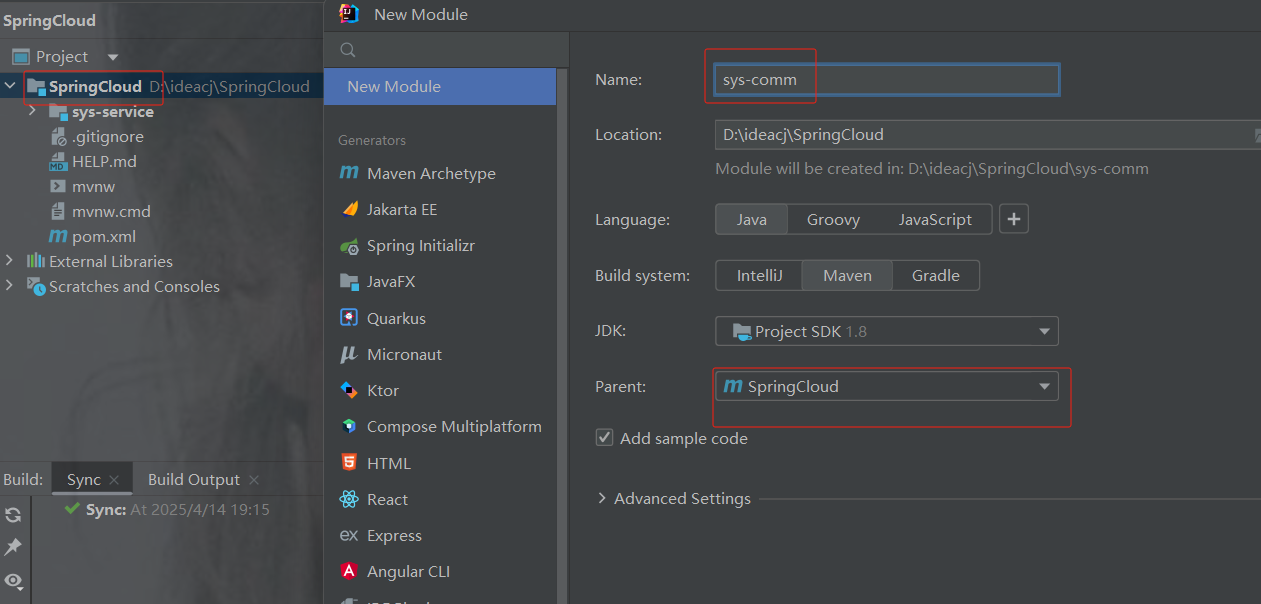The height and width of the screenshot is (604, 1261).
Task: Collapse the SpringCloud root node
Action: tap(10, 86)
